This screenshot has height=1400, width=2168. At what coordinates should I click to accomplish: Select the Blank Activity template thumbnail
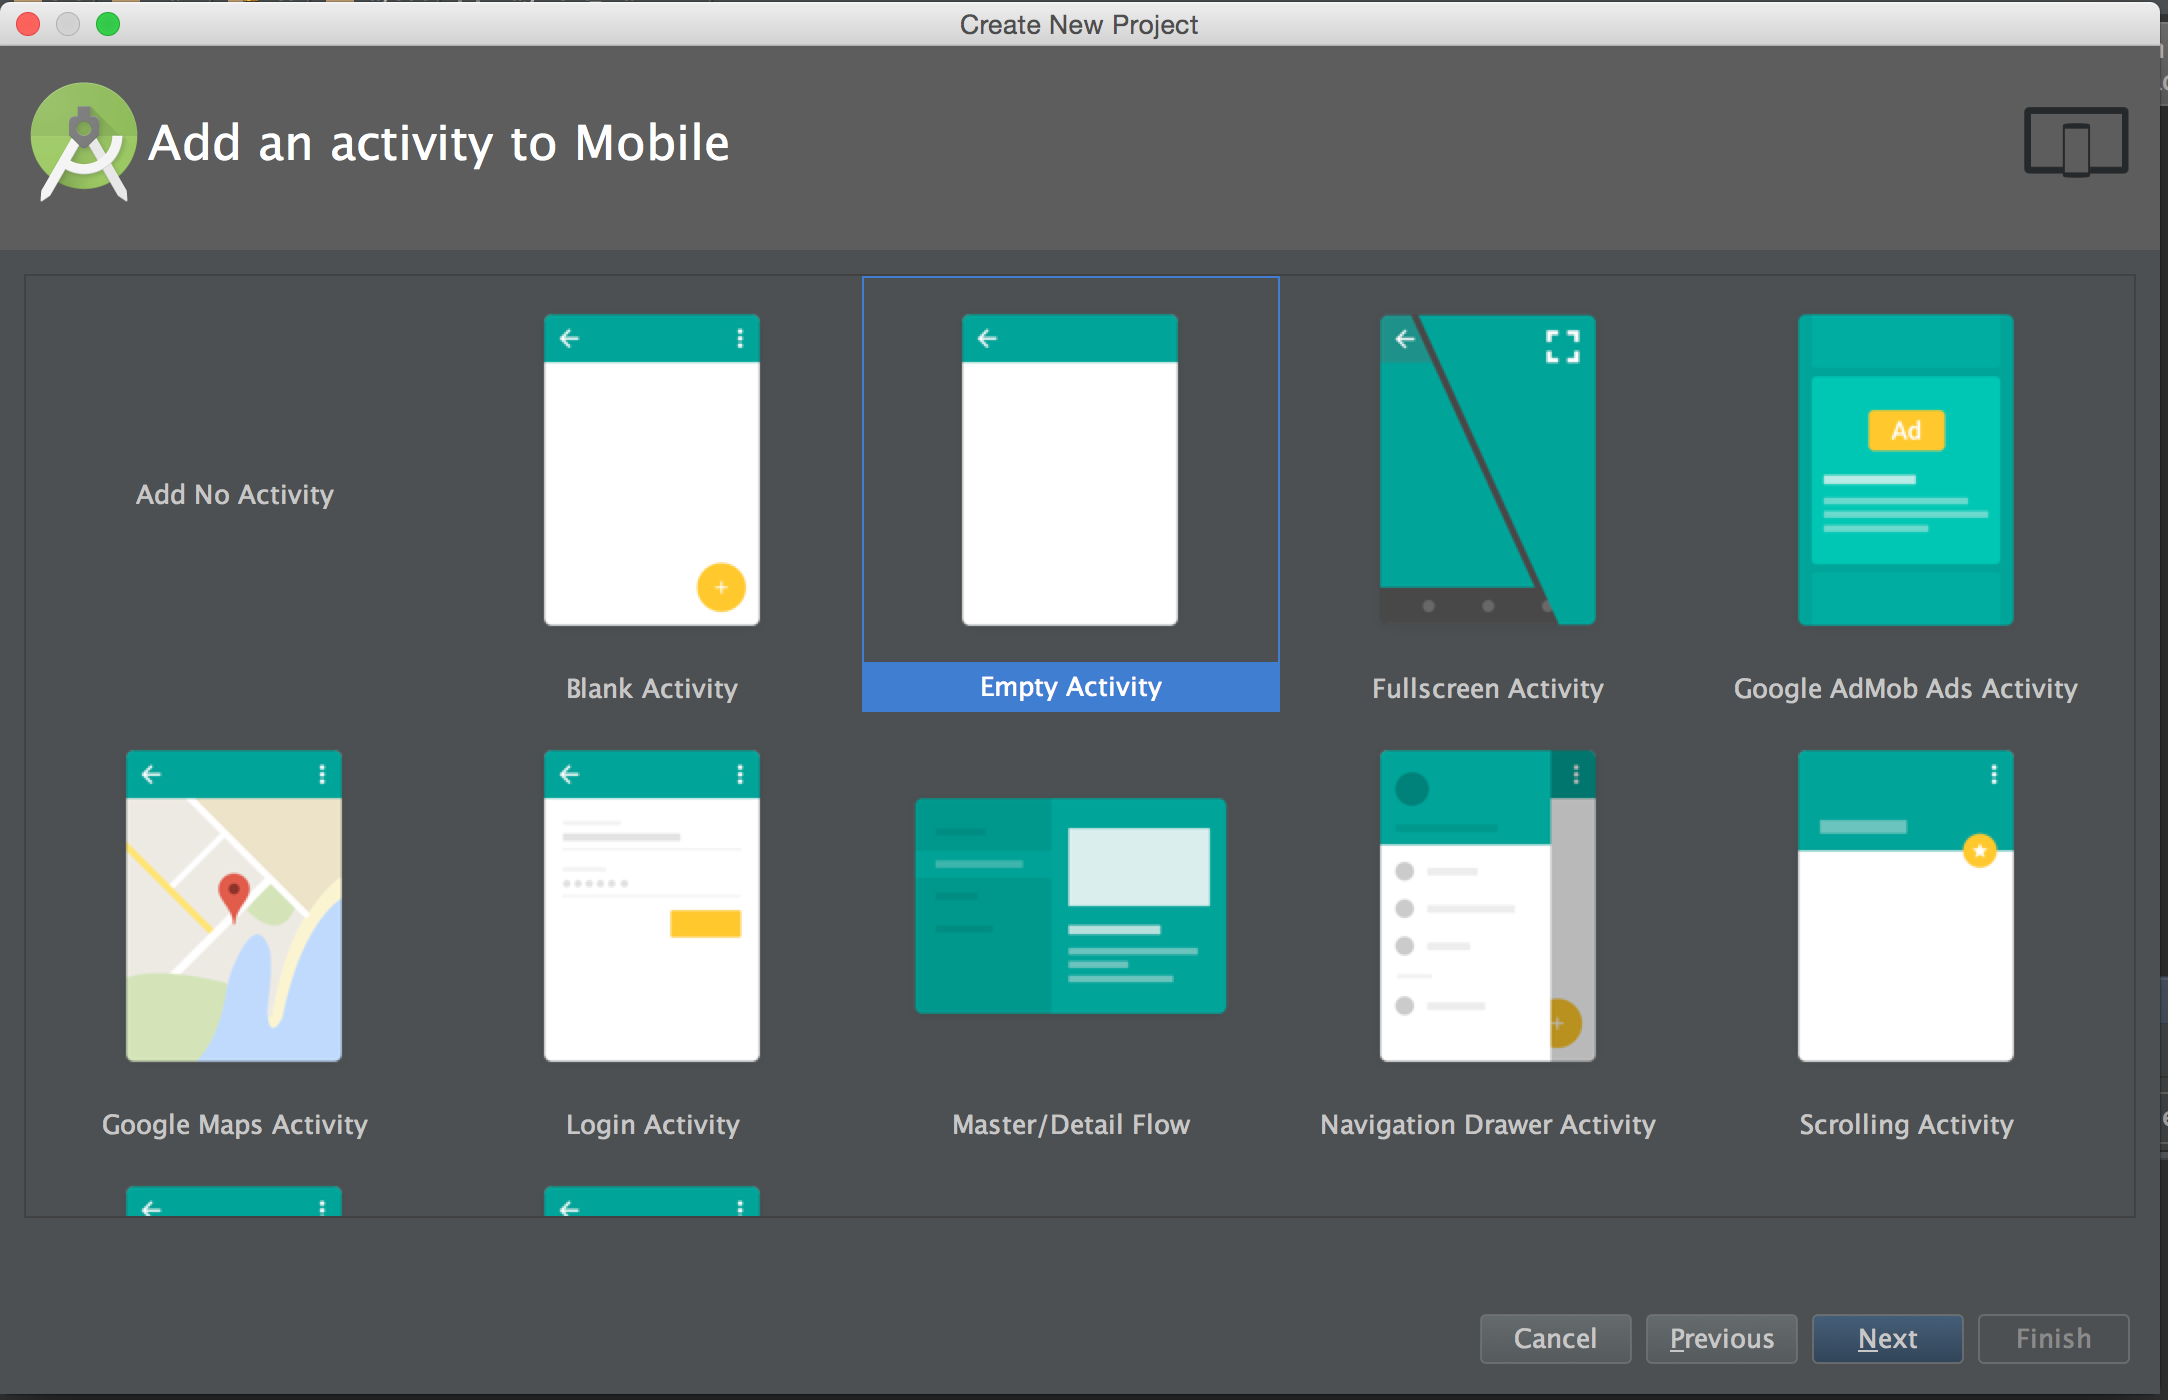[651, 470]
